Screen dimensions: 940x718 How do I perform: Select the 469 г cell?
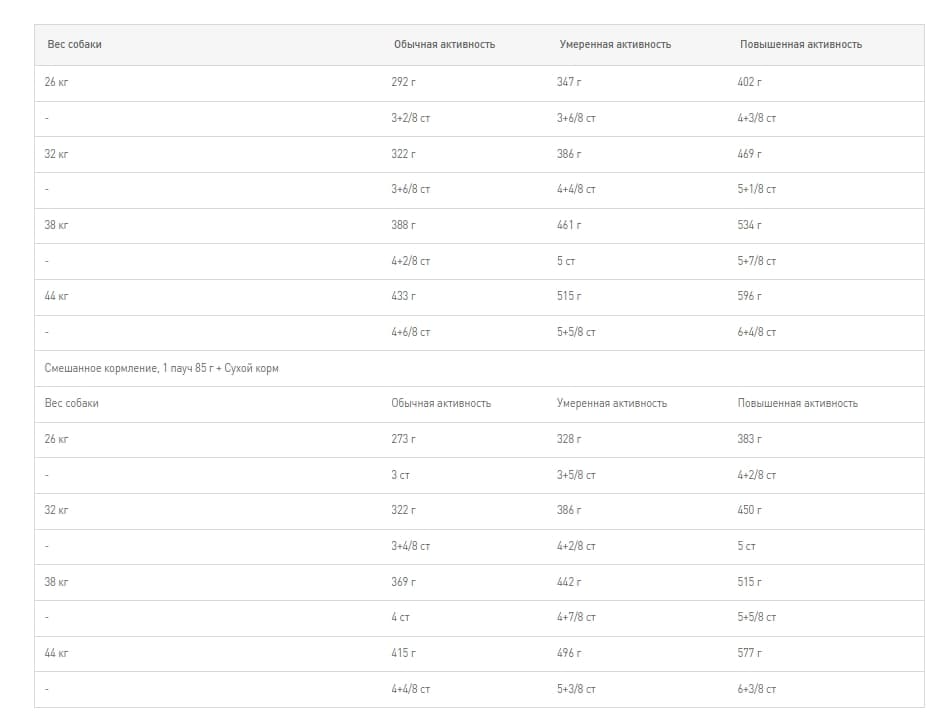(x=749, y=154)
